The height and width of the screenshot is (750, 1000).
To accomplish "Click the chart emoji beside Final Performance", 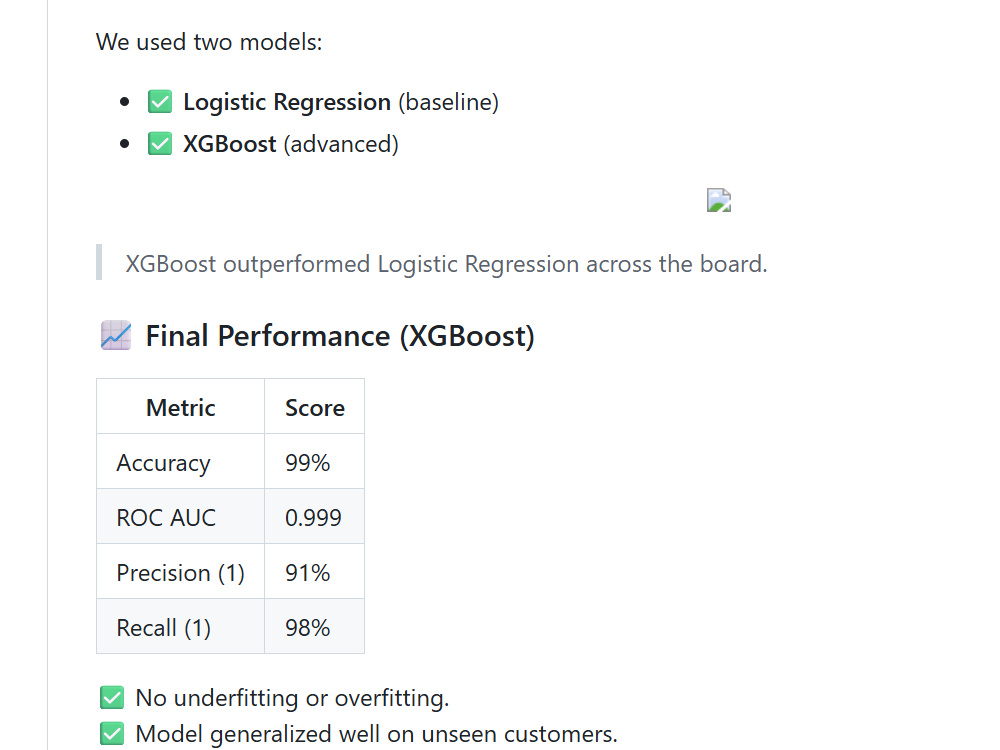I will point(116,335).
